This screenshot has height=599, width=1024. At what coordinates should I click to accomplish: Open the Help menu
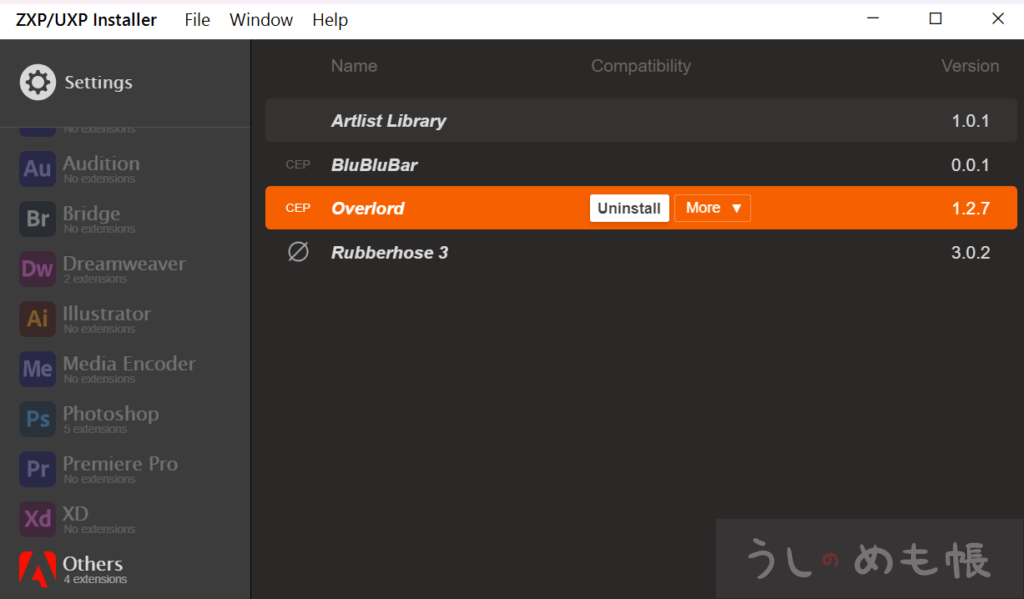(x=330, y=20)
